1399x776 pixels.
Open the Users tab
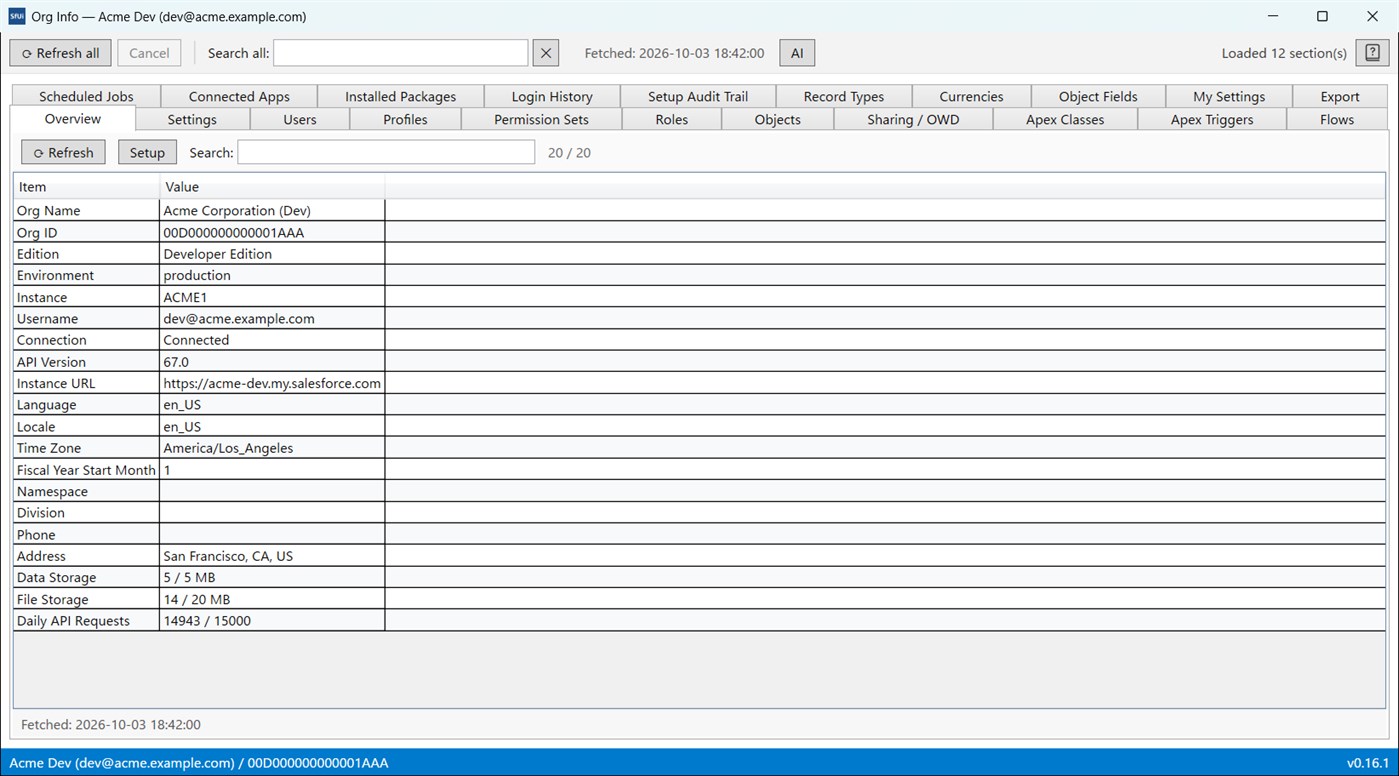(300, 119)
